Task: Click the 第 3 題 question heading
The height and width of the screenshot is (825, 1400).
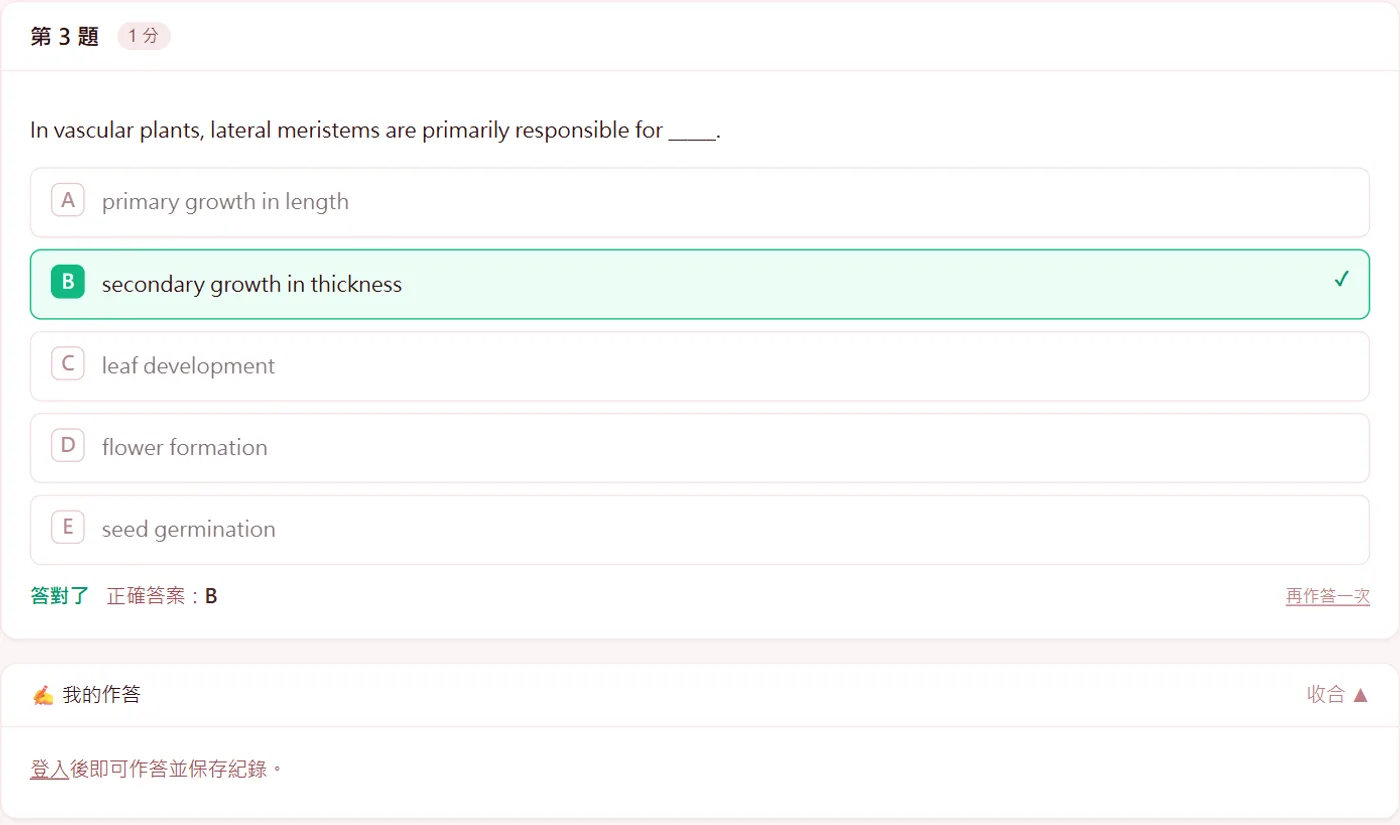Action: [x=65, y=37]
